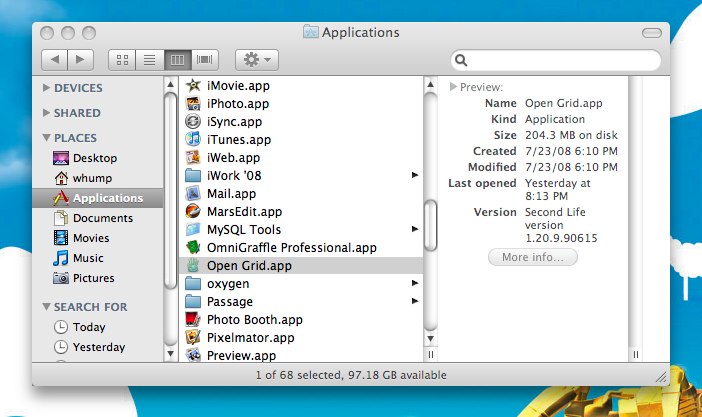This screenshot has width=702, height=417.
Task: Click the Music note sidebar icon
Action: 61,258
